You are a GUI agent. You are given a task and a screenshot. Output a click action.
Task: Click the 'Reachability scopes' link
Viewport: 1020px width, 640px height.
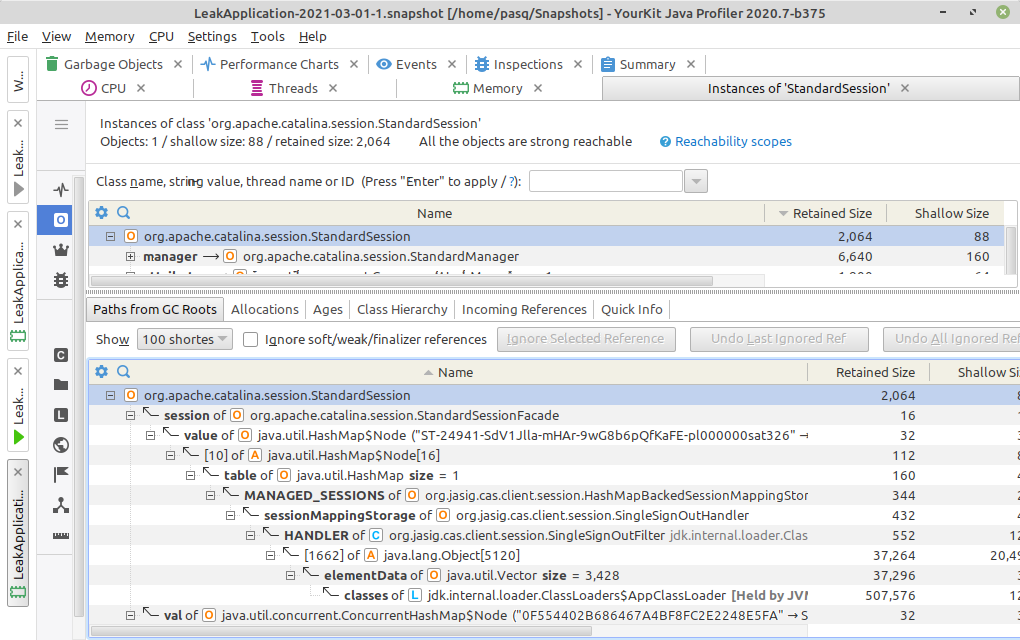pos(734,141)
